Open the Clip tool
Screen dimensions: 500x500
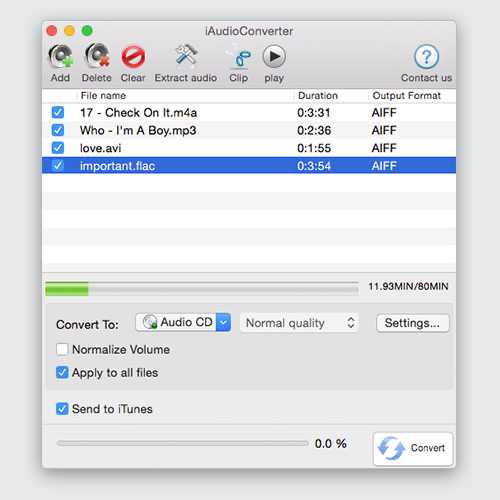point(239,57)
